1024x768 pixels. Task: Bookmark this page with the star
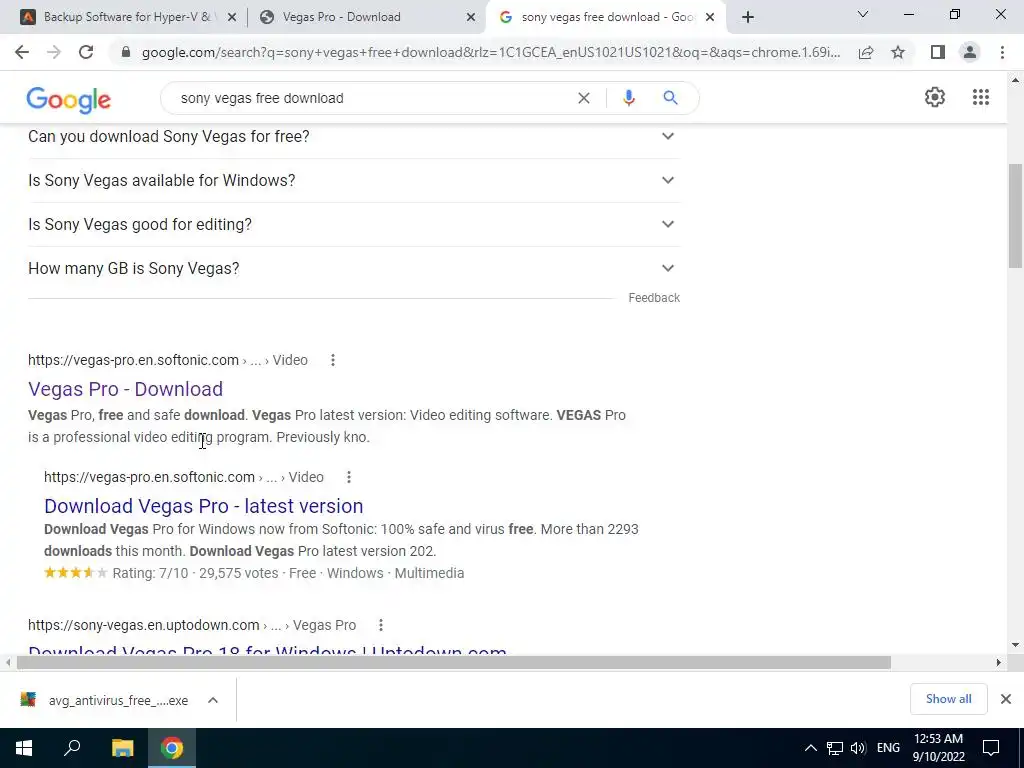(x=898, y=52)
